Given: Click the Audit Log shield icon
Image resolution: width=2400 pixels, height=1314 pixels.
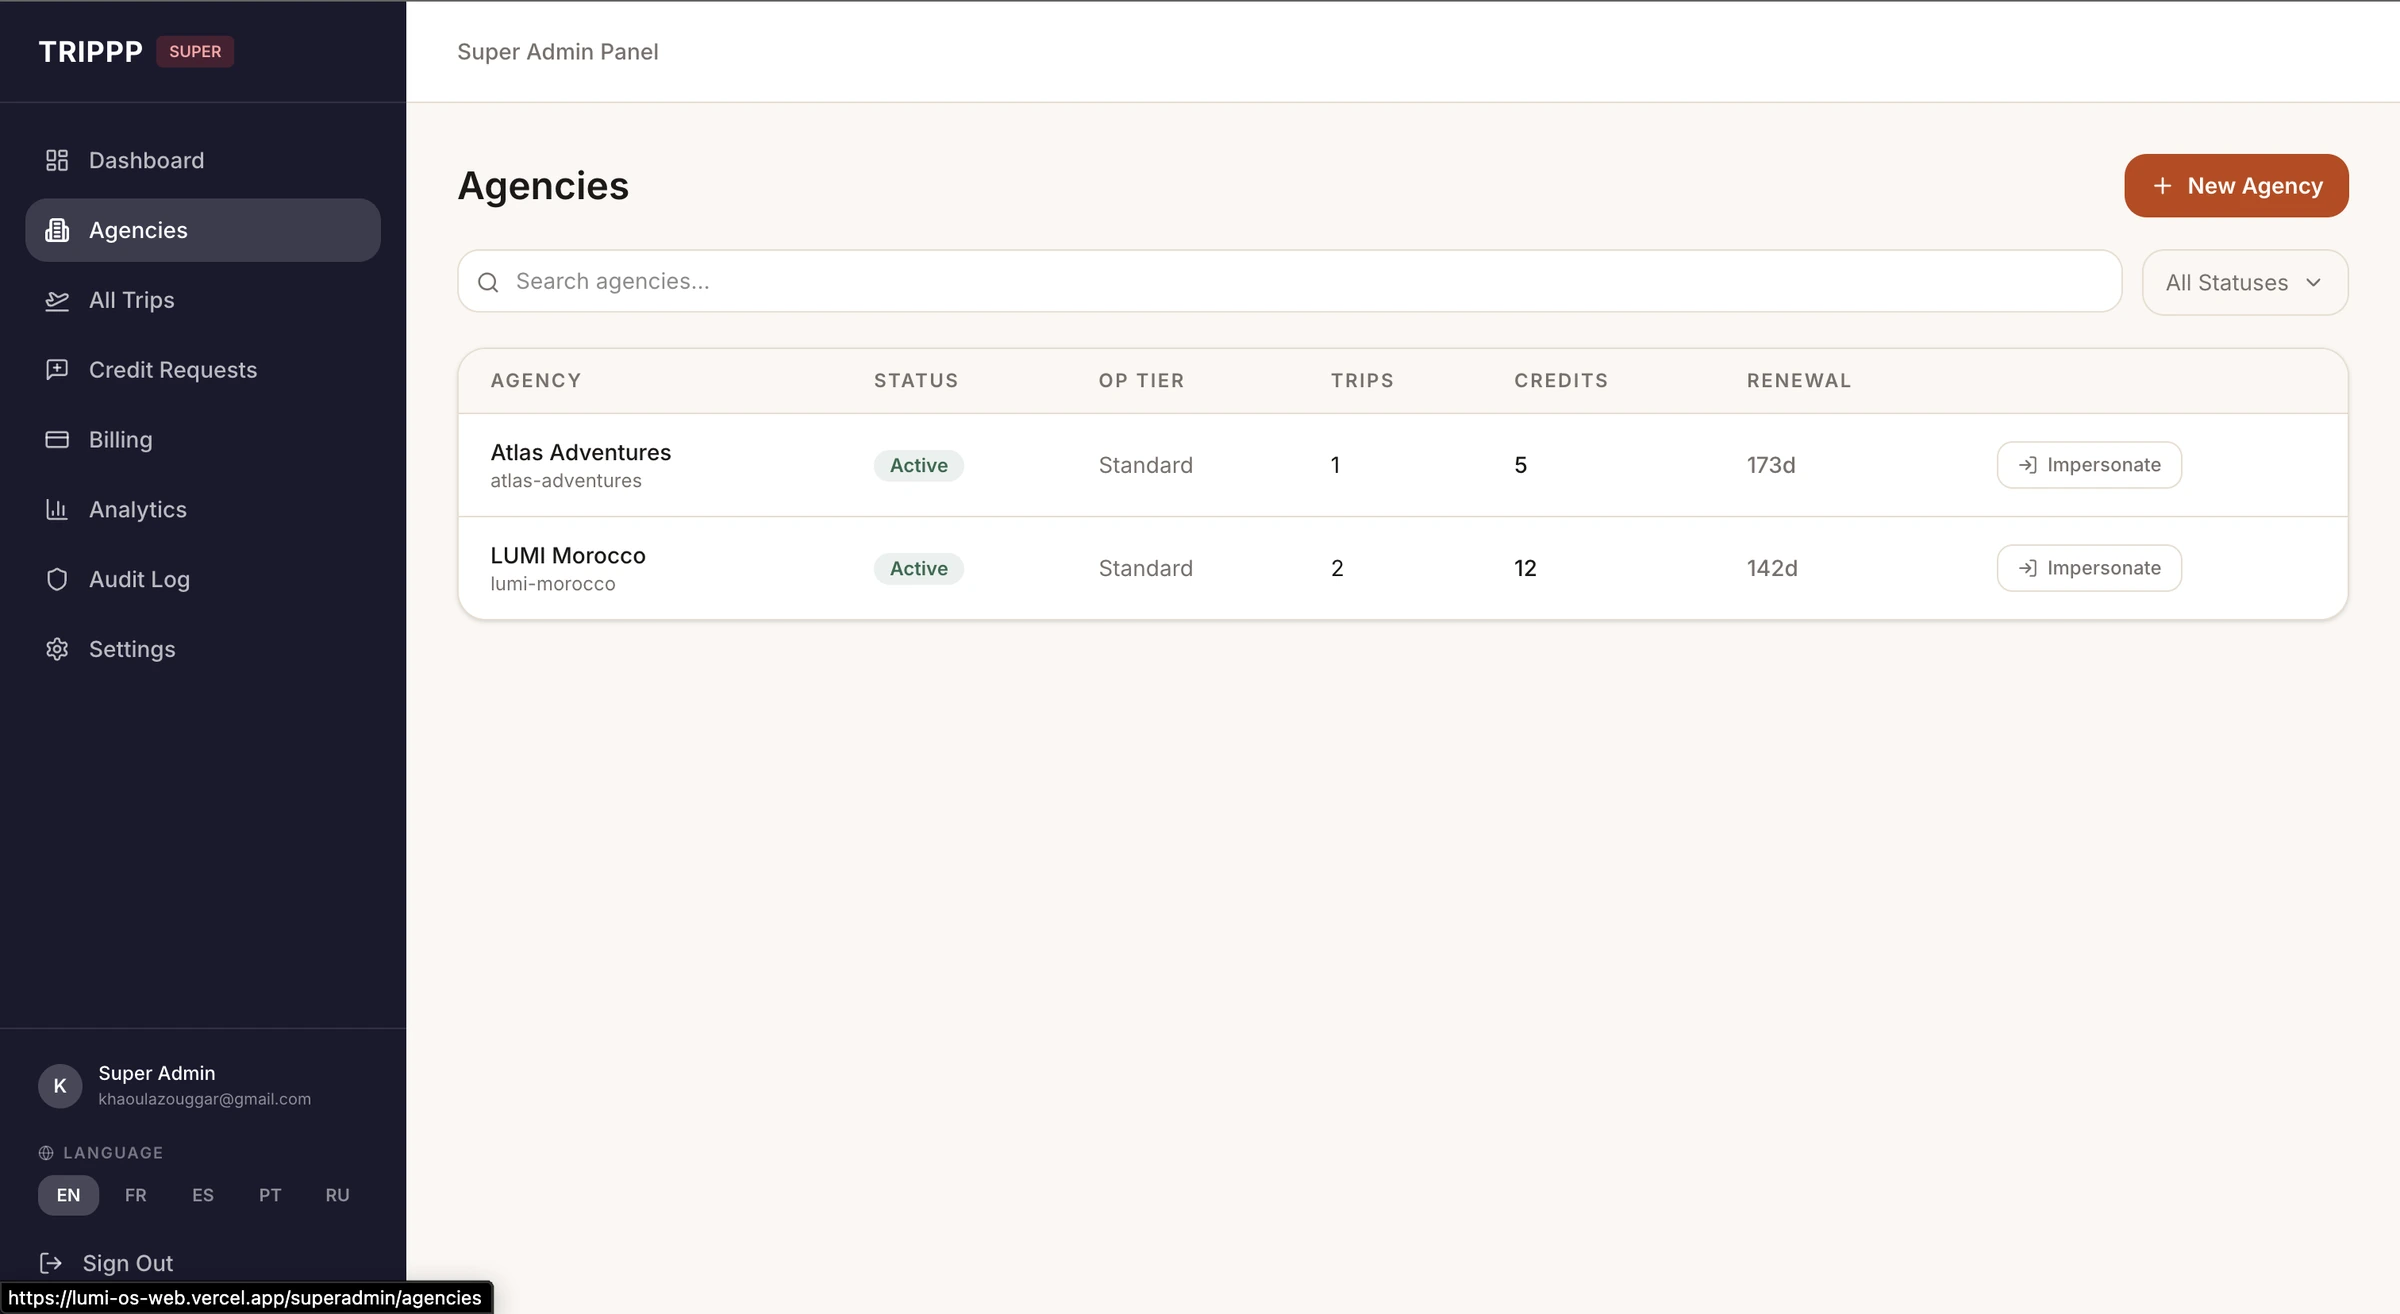Looking at the screenshot, I should (x=57, y=579).
